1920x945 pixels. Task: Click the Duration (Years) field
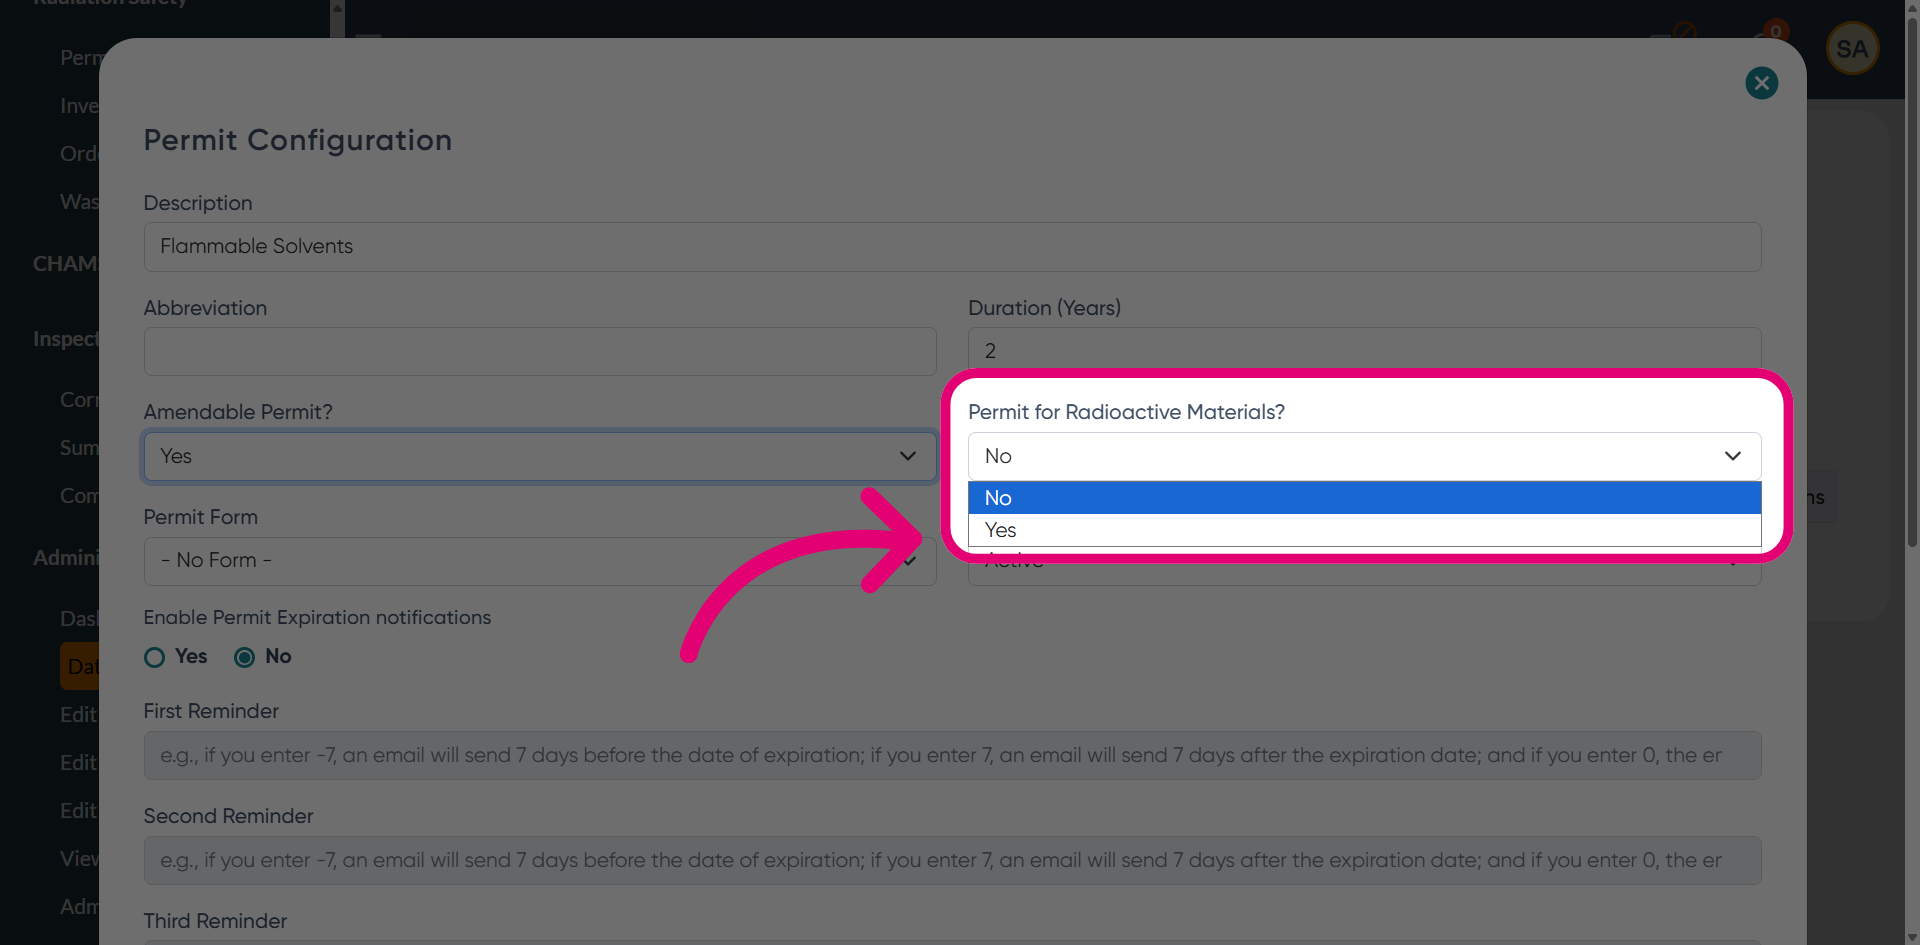coord(1364,350)
